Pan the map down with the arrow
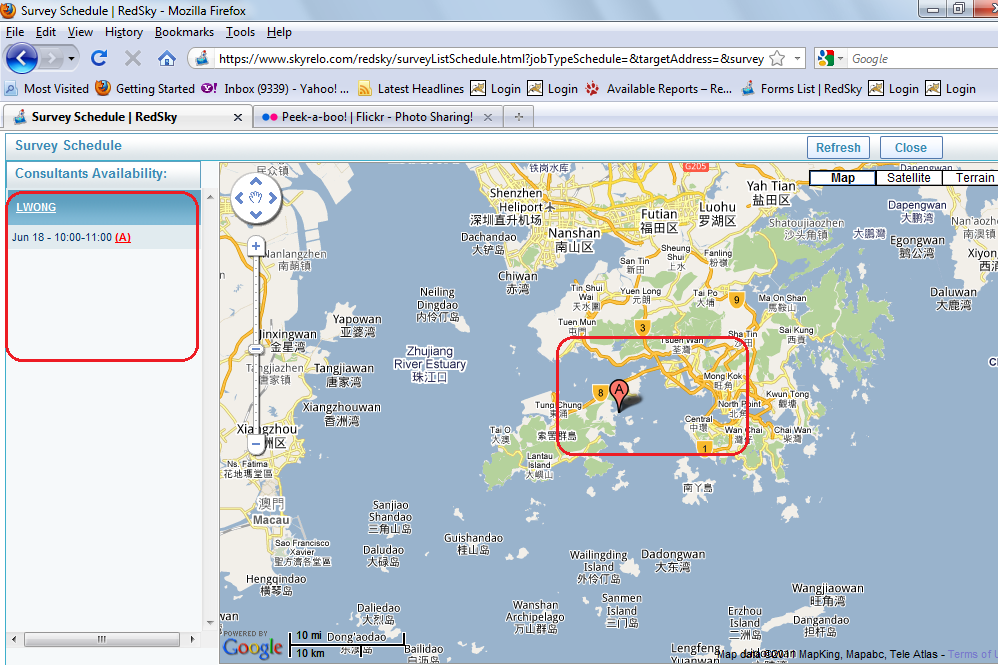Screen dimensions: 998x665 click(256, 214)
